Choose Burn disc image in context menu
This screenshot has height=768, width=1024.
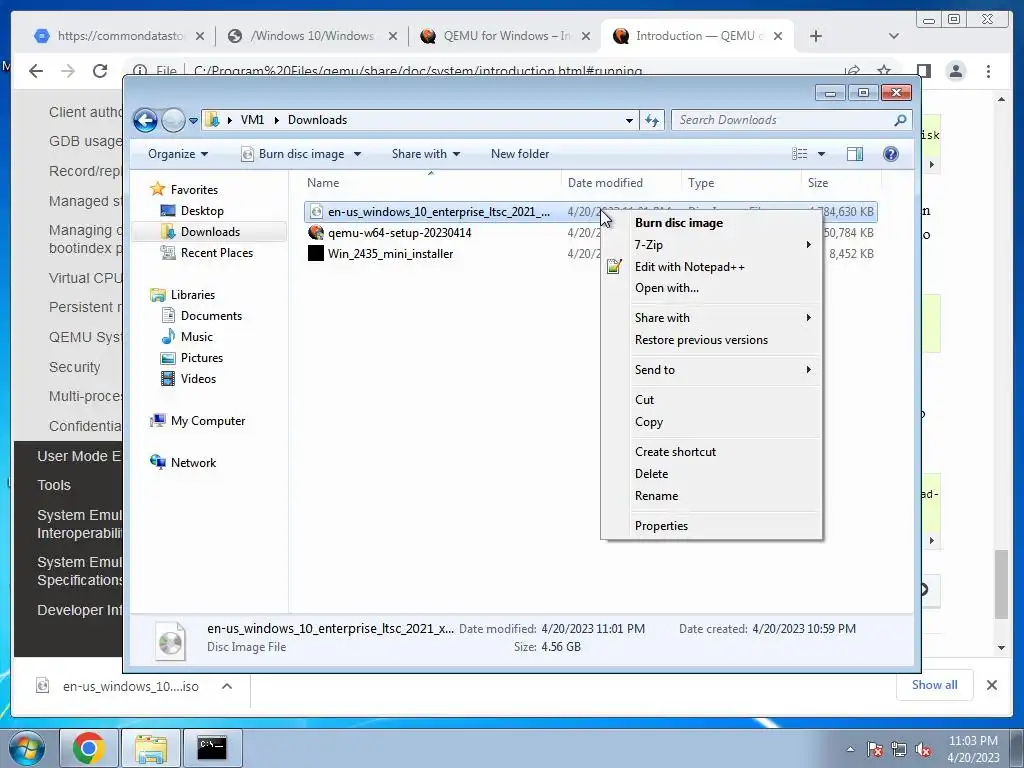pos(679,223)
